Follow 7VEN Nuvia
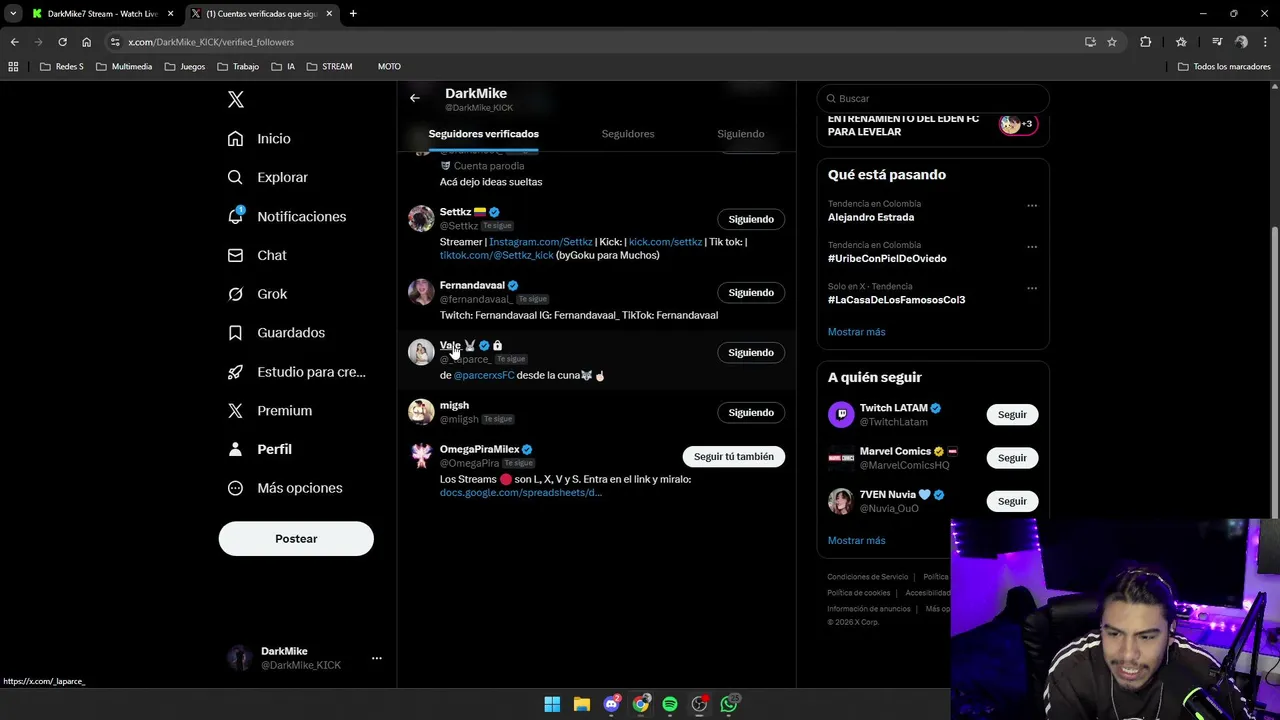Screen dimensions: 1280x720 coord(1012,501)
